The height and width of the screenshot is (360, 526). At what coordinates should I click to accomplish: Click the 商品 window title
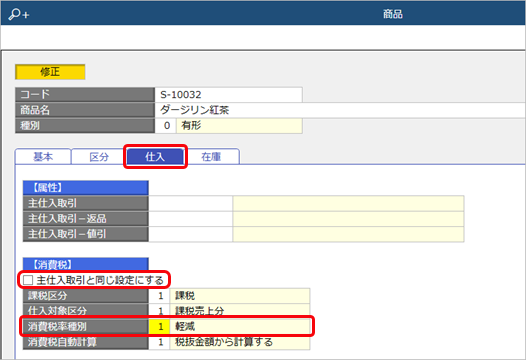coord(393,14)
